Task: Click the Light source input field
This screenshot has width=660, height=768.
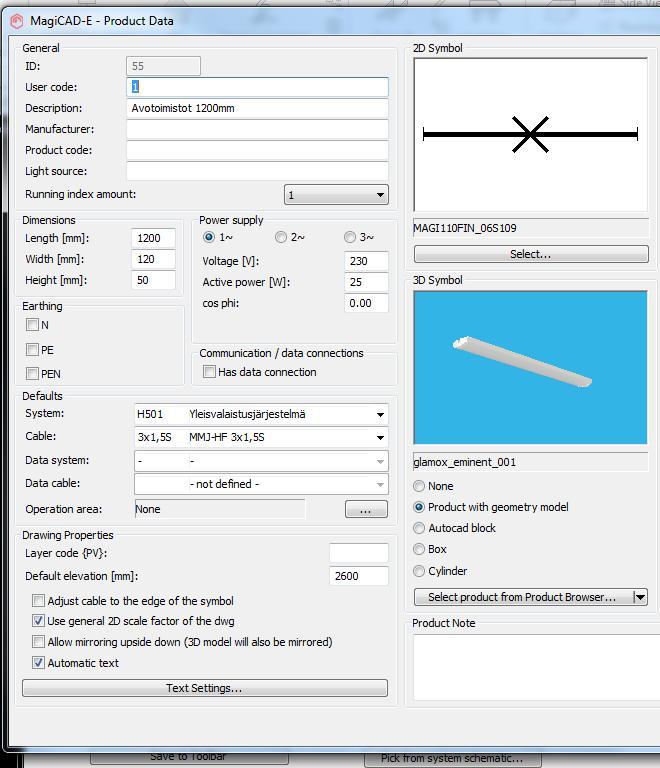Action: click(x=258, y=171)
